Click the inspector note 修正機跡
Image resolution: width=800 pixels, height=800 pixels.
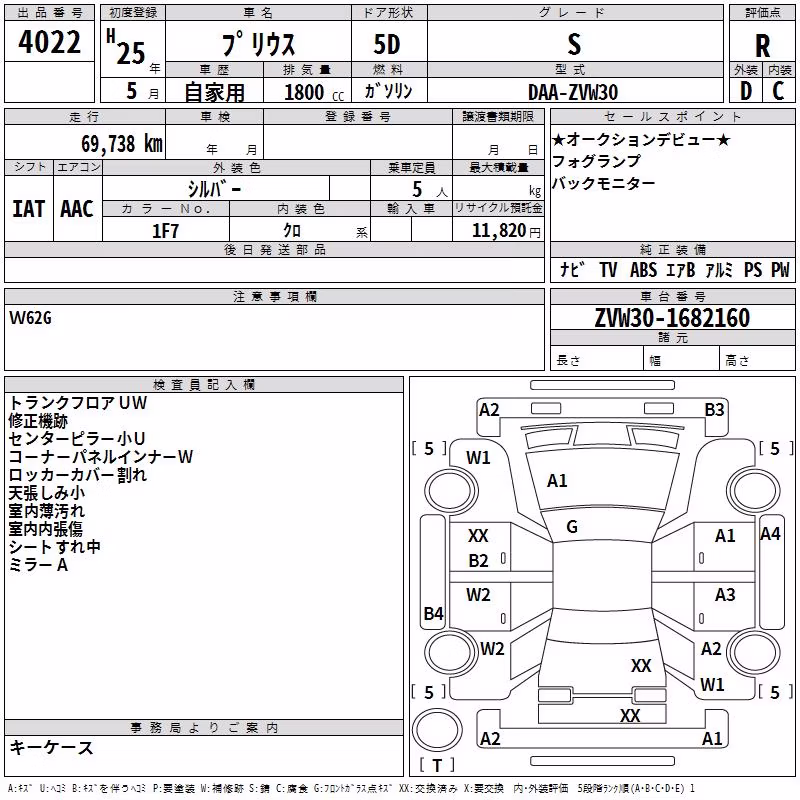click(x=38, y=421)
